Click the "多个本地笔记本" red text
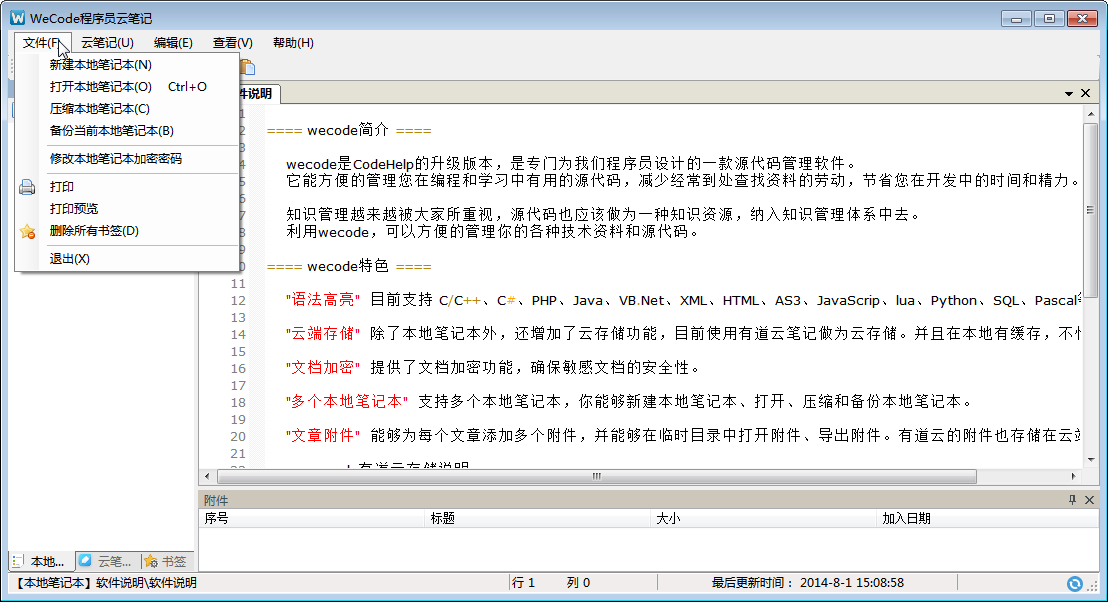1108x602 pixels. point(347,402)
